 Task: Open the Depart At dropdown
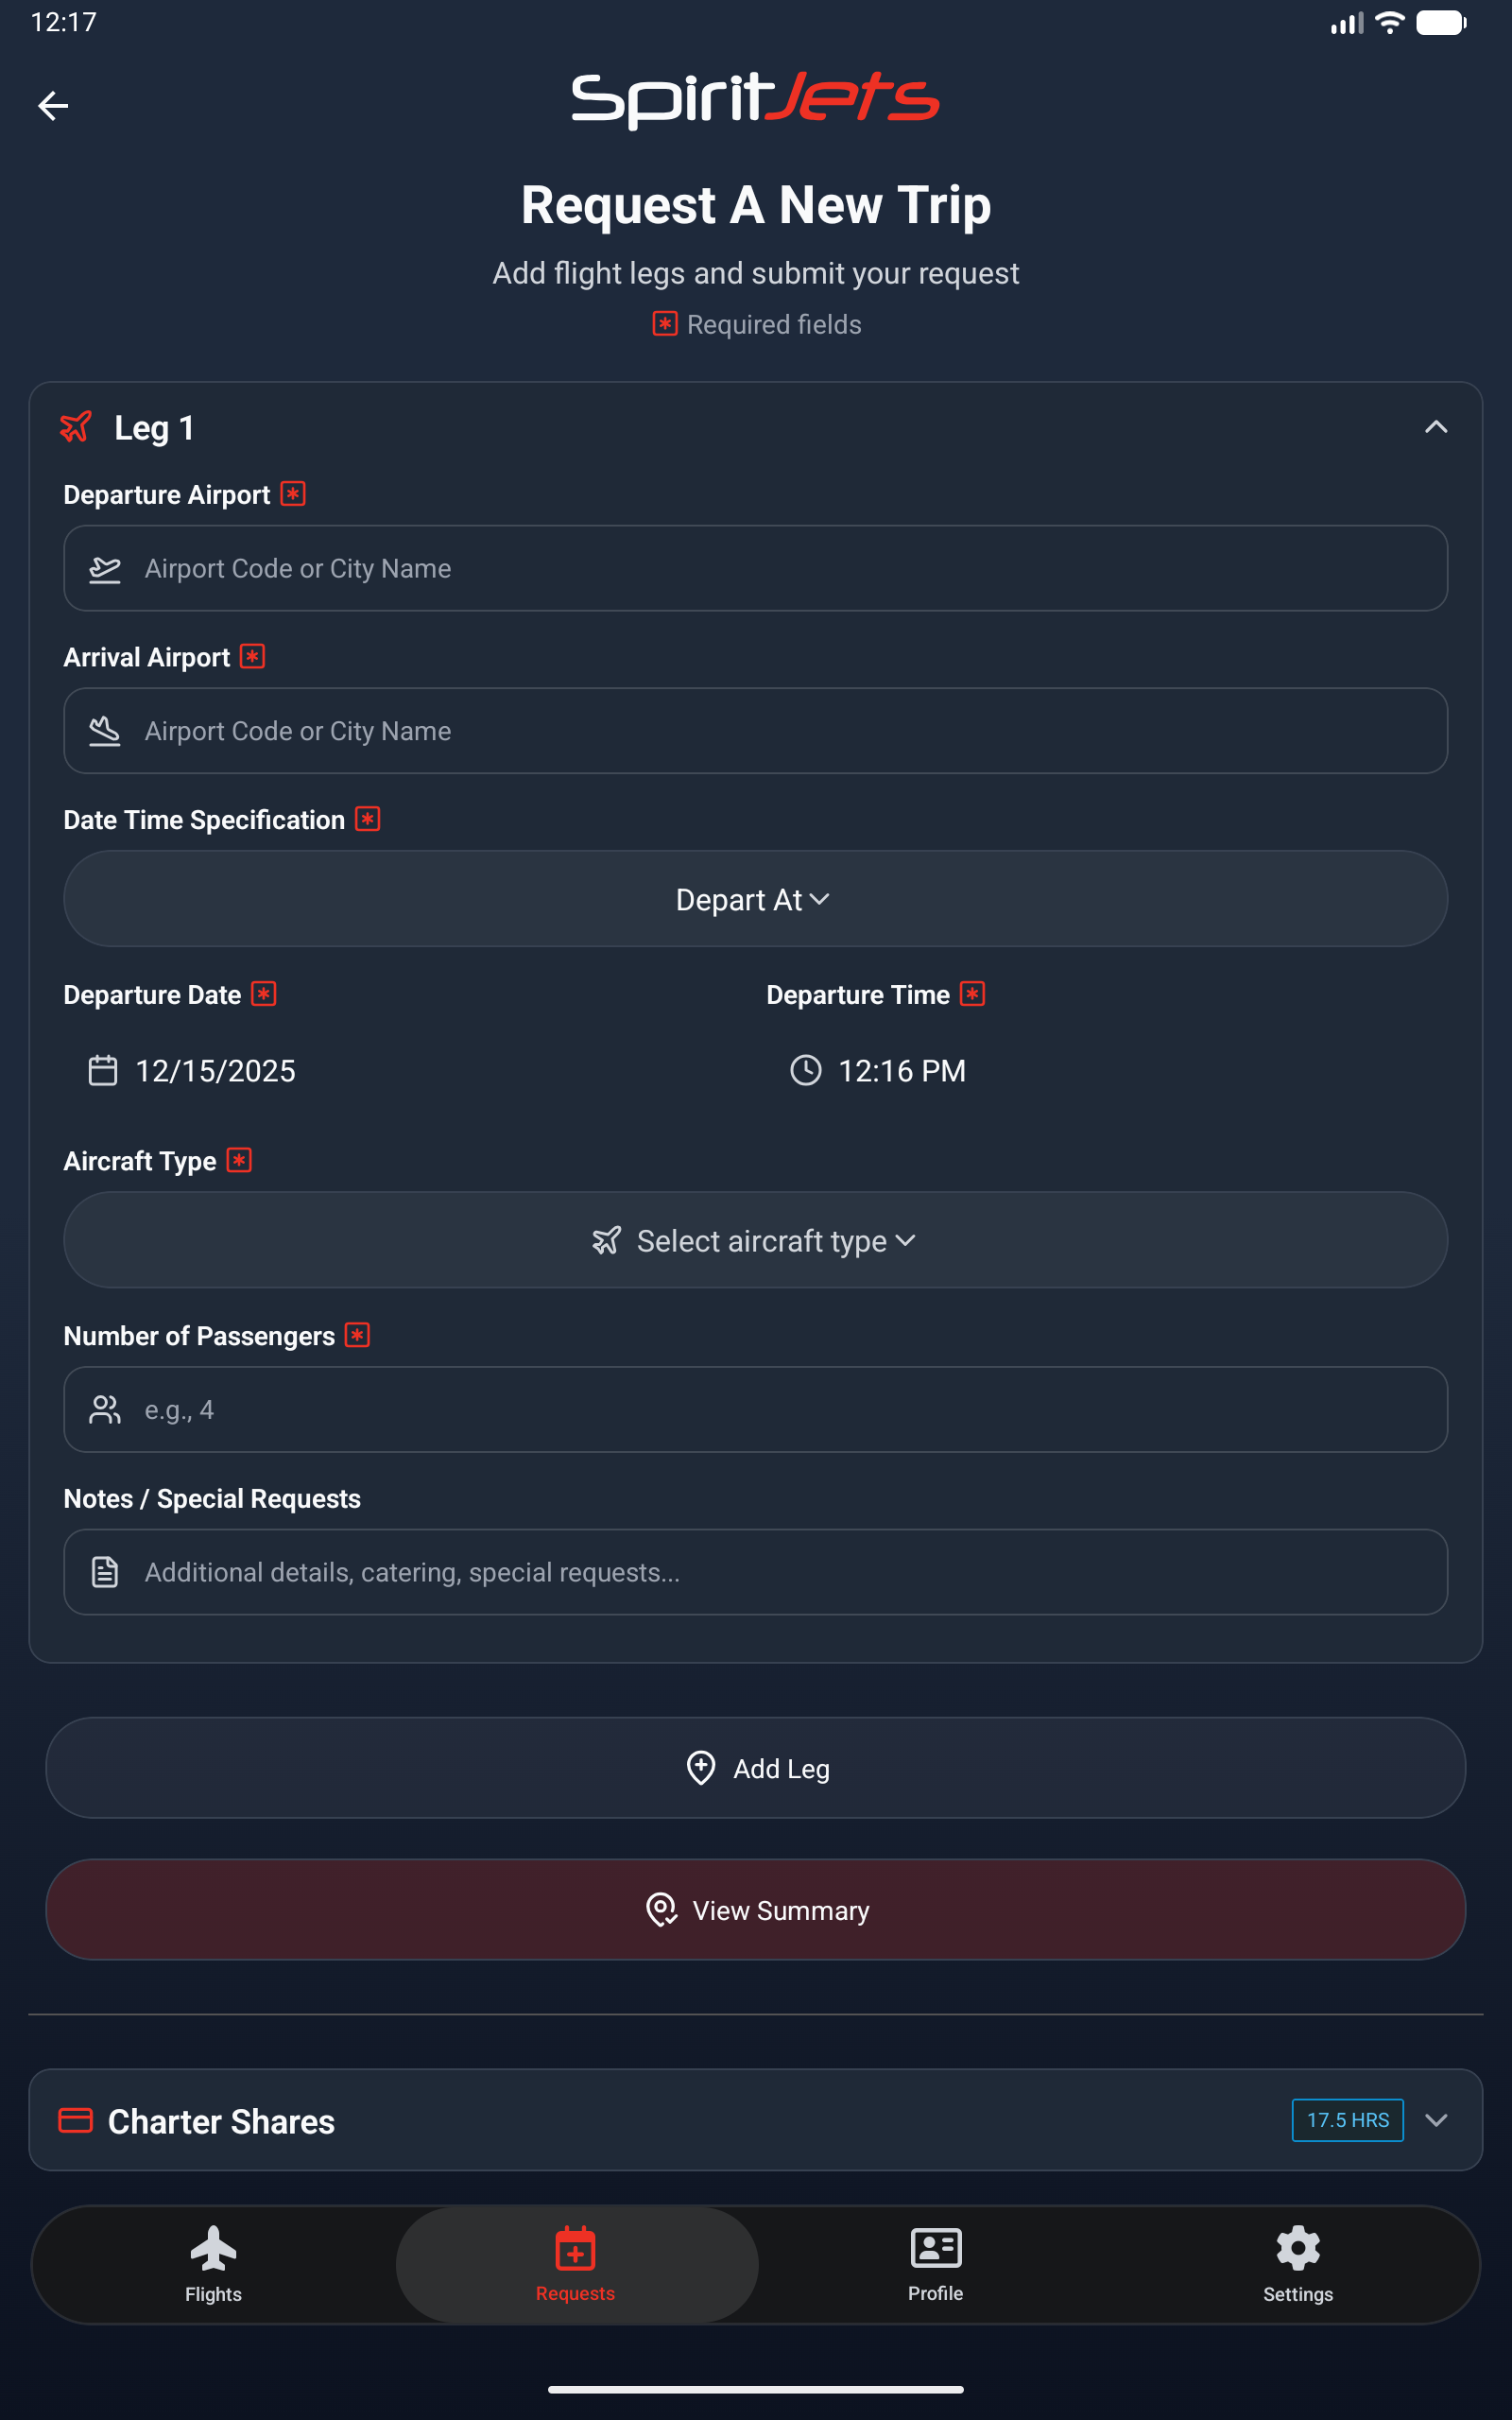click(755, 899)
